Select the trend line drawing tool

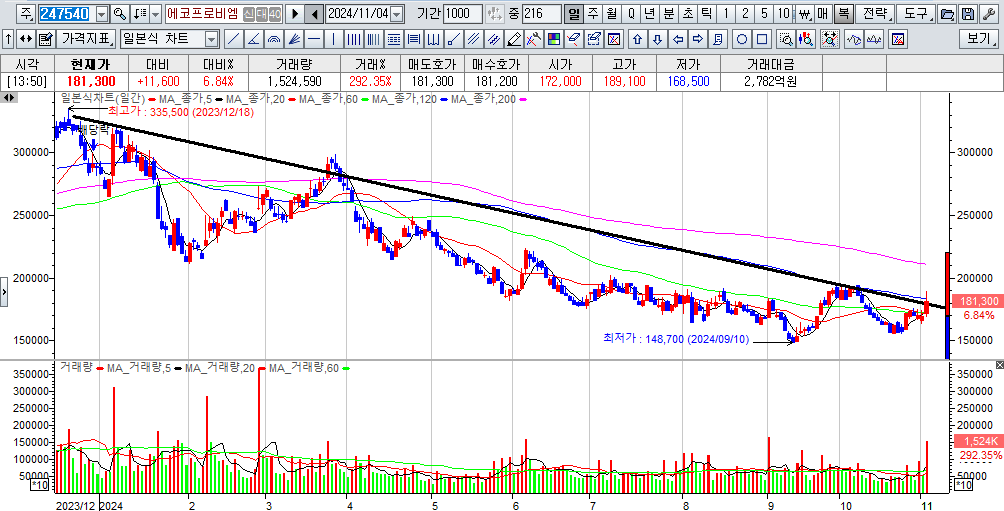[x=233, y=39]
